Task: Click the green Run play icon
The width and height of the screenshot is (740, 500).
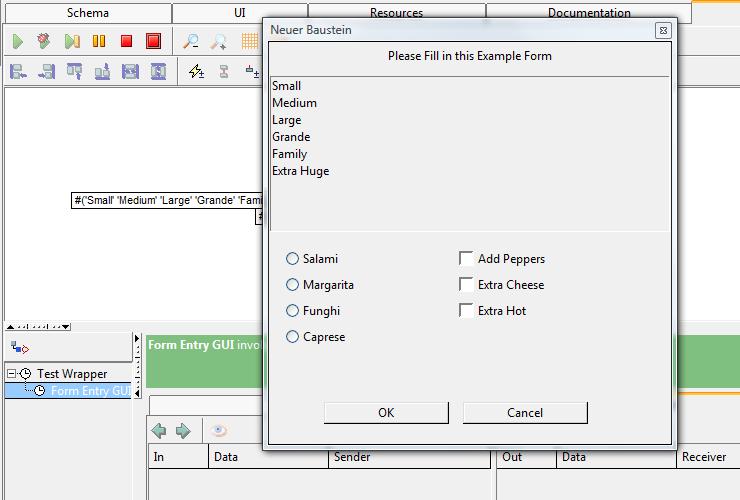Action: 18,41
